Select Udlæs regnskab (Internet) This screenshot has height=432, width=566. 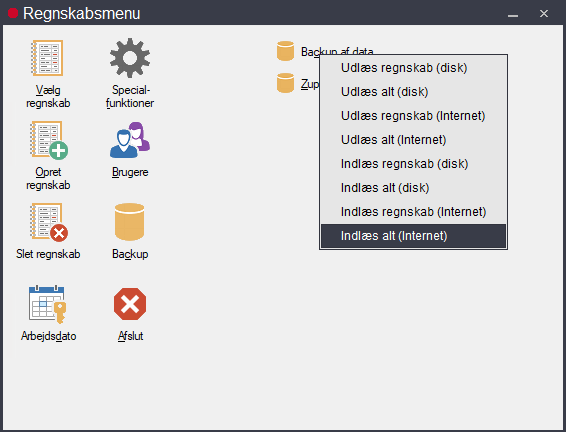tap(413, 116)
